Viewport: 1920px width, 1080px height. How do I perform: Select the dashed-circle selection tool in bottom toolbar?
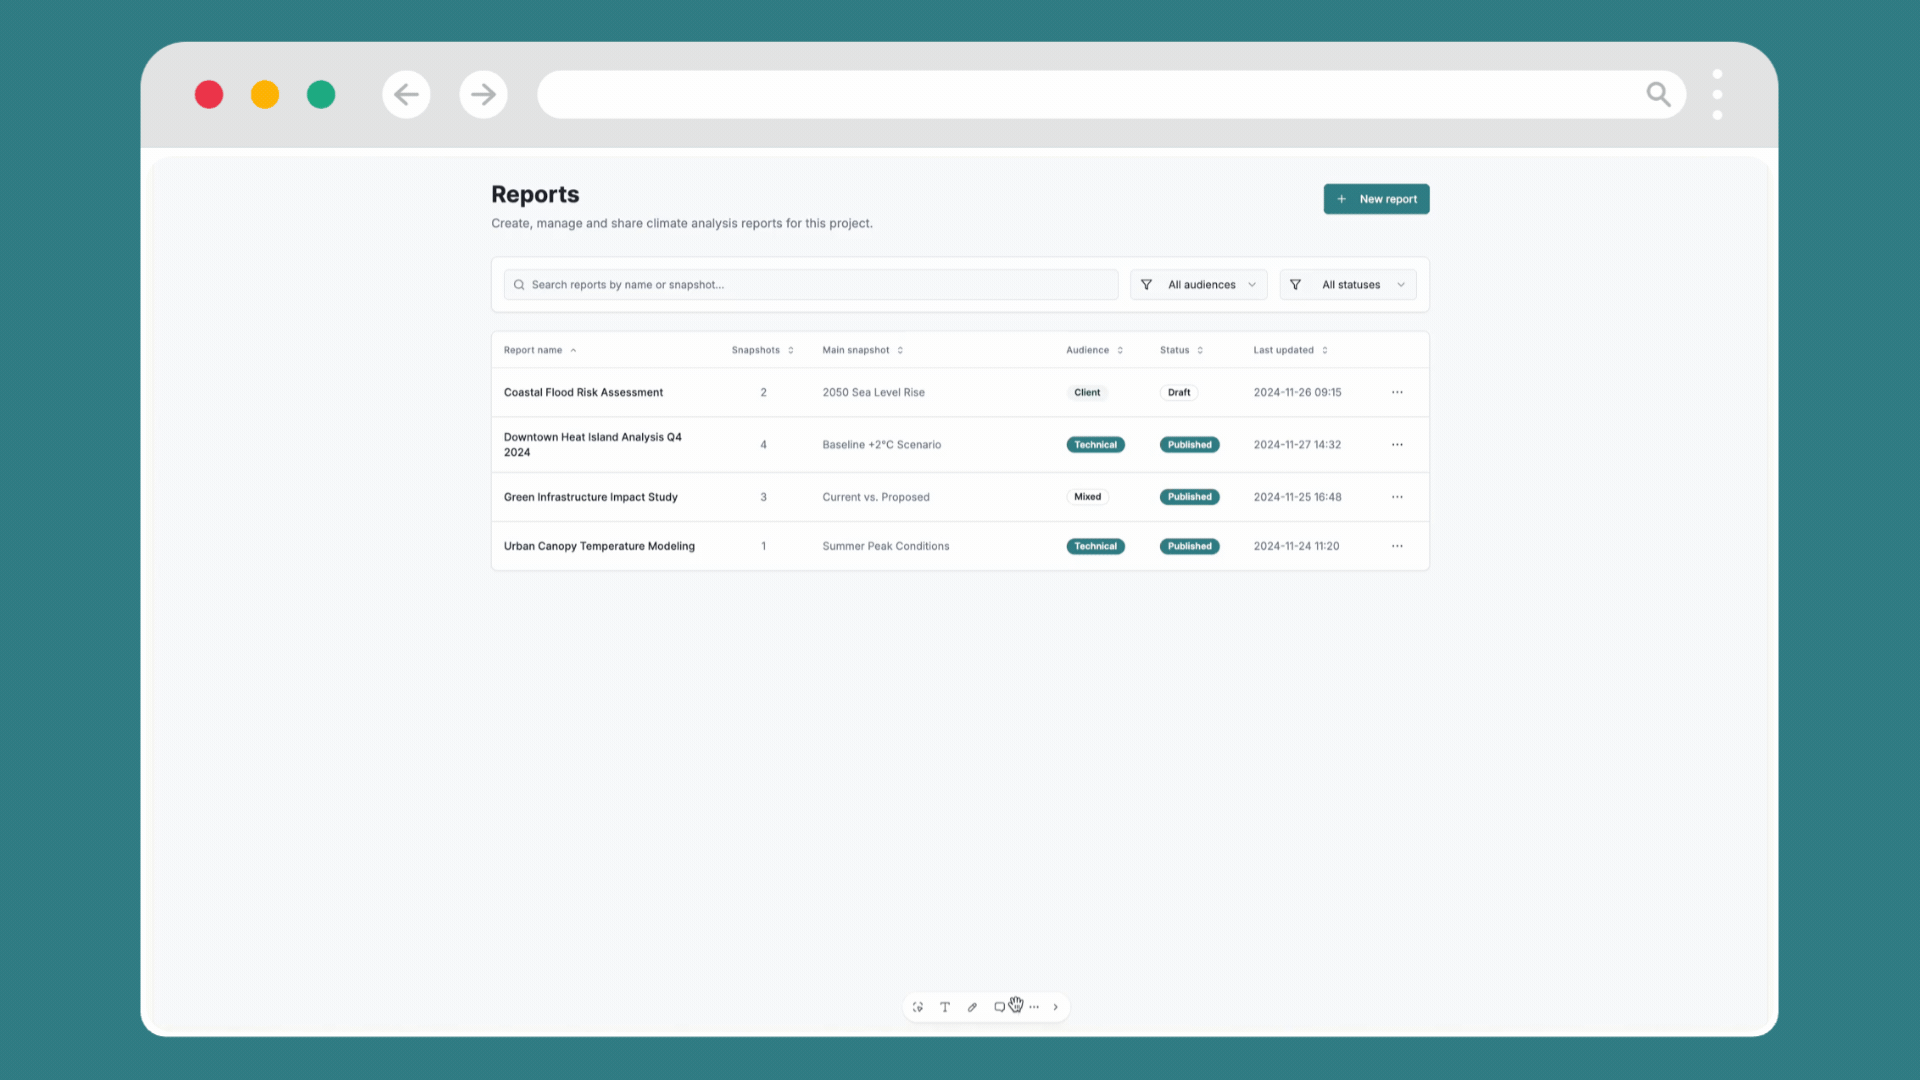click(917, 1007)
